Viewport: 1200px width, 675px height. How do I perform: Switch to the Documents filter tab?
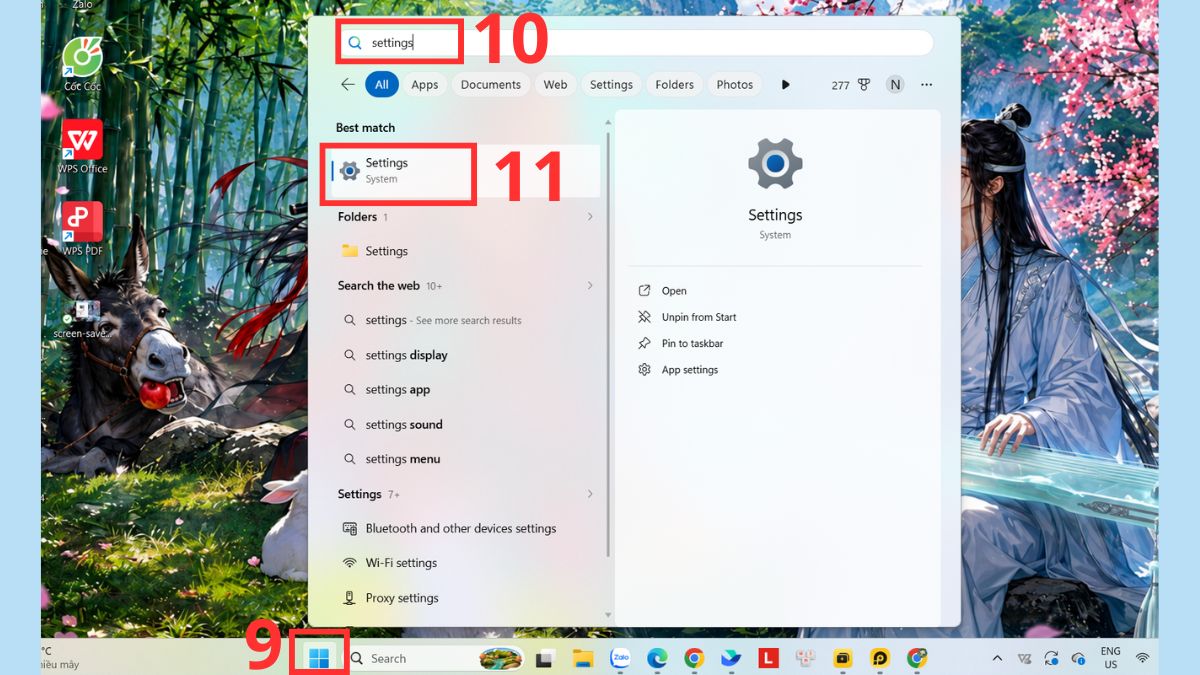click(x=491, y=85)
